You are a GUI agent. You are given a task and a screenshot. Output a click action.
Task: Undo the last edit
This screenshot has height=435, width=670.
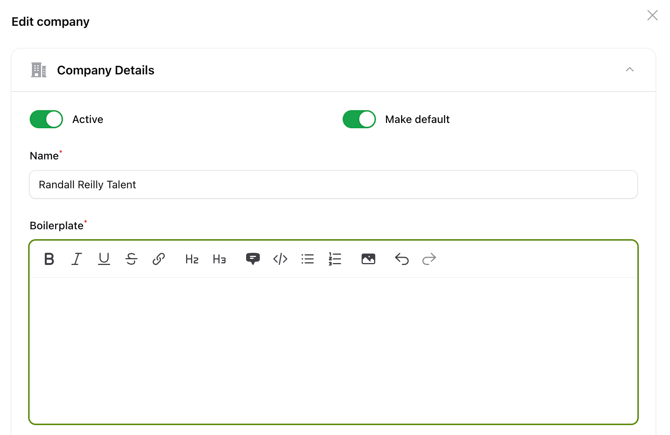(x=402, y=259)
